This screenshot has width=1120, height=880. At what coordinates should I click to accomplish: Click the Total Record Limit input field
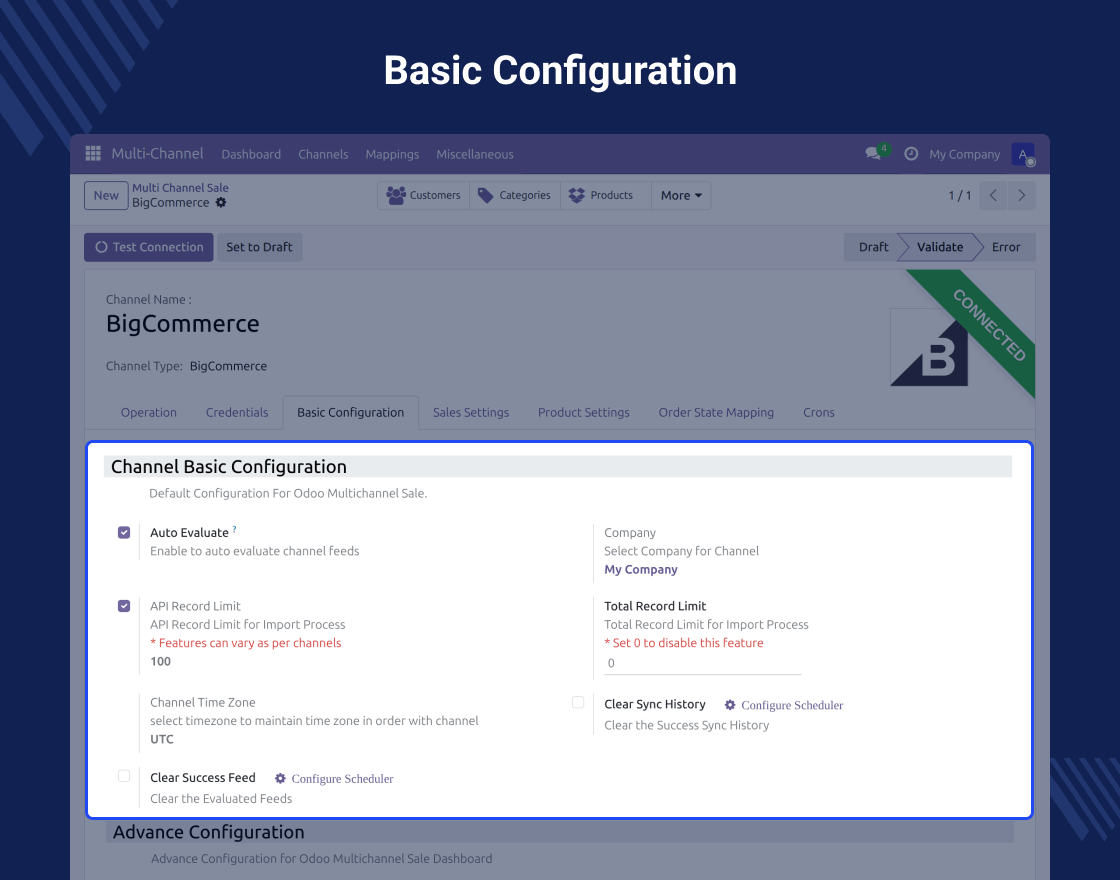coord(702,664)
